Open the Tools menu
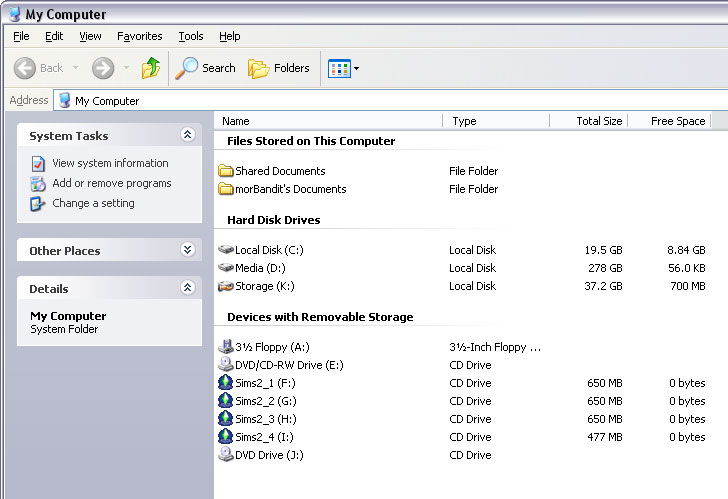The width and height of the screenshot is (728, 499). pos(190,36)
